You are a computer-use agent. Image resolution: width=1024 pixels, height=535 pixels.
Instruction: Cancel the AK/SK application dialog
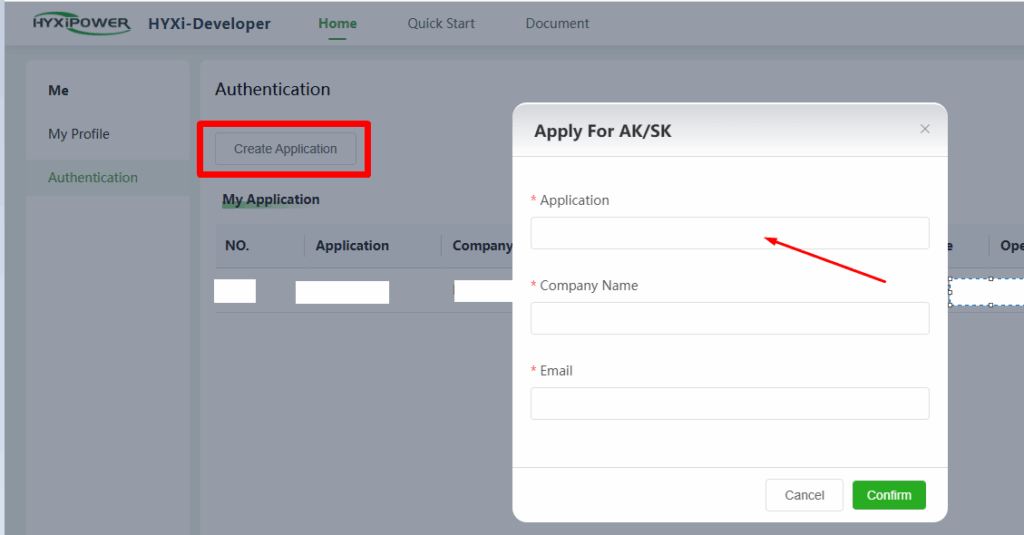point(804,495)
